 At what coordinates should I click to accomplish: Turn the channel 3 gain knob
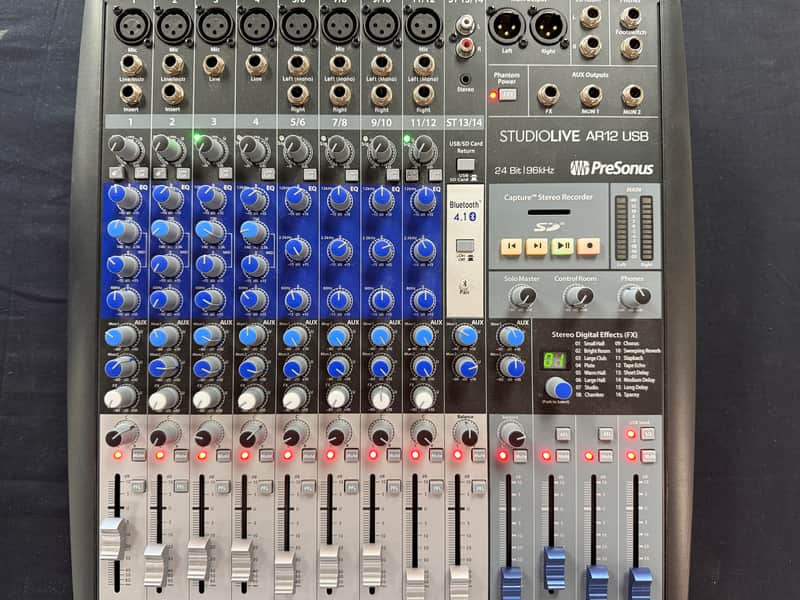[211, 149]
